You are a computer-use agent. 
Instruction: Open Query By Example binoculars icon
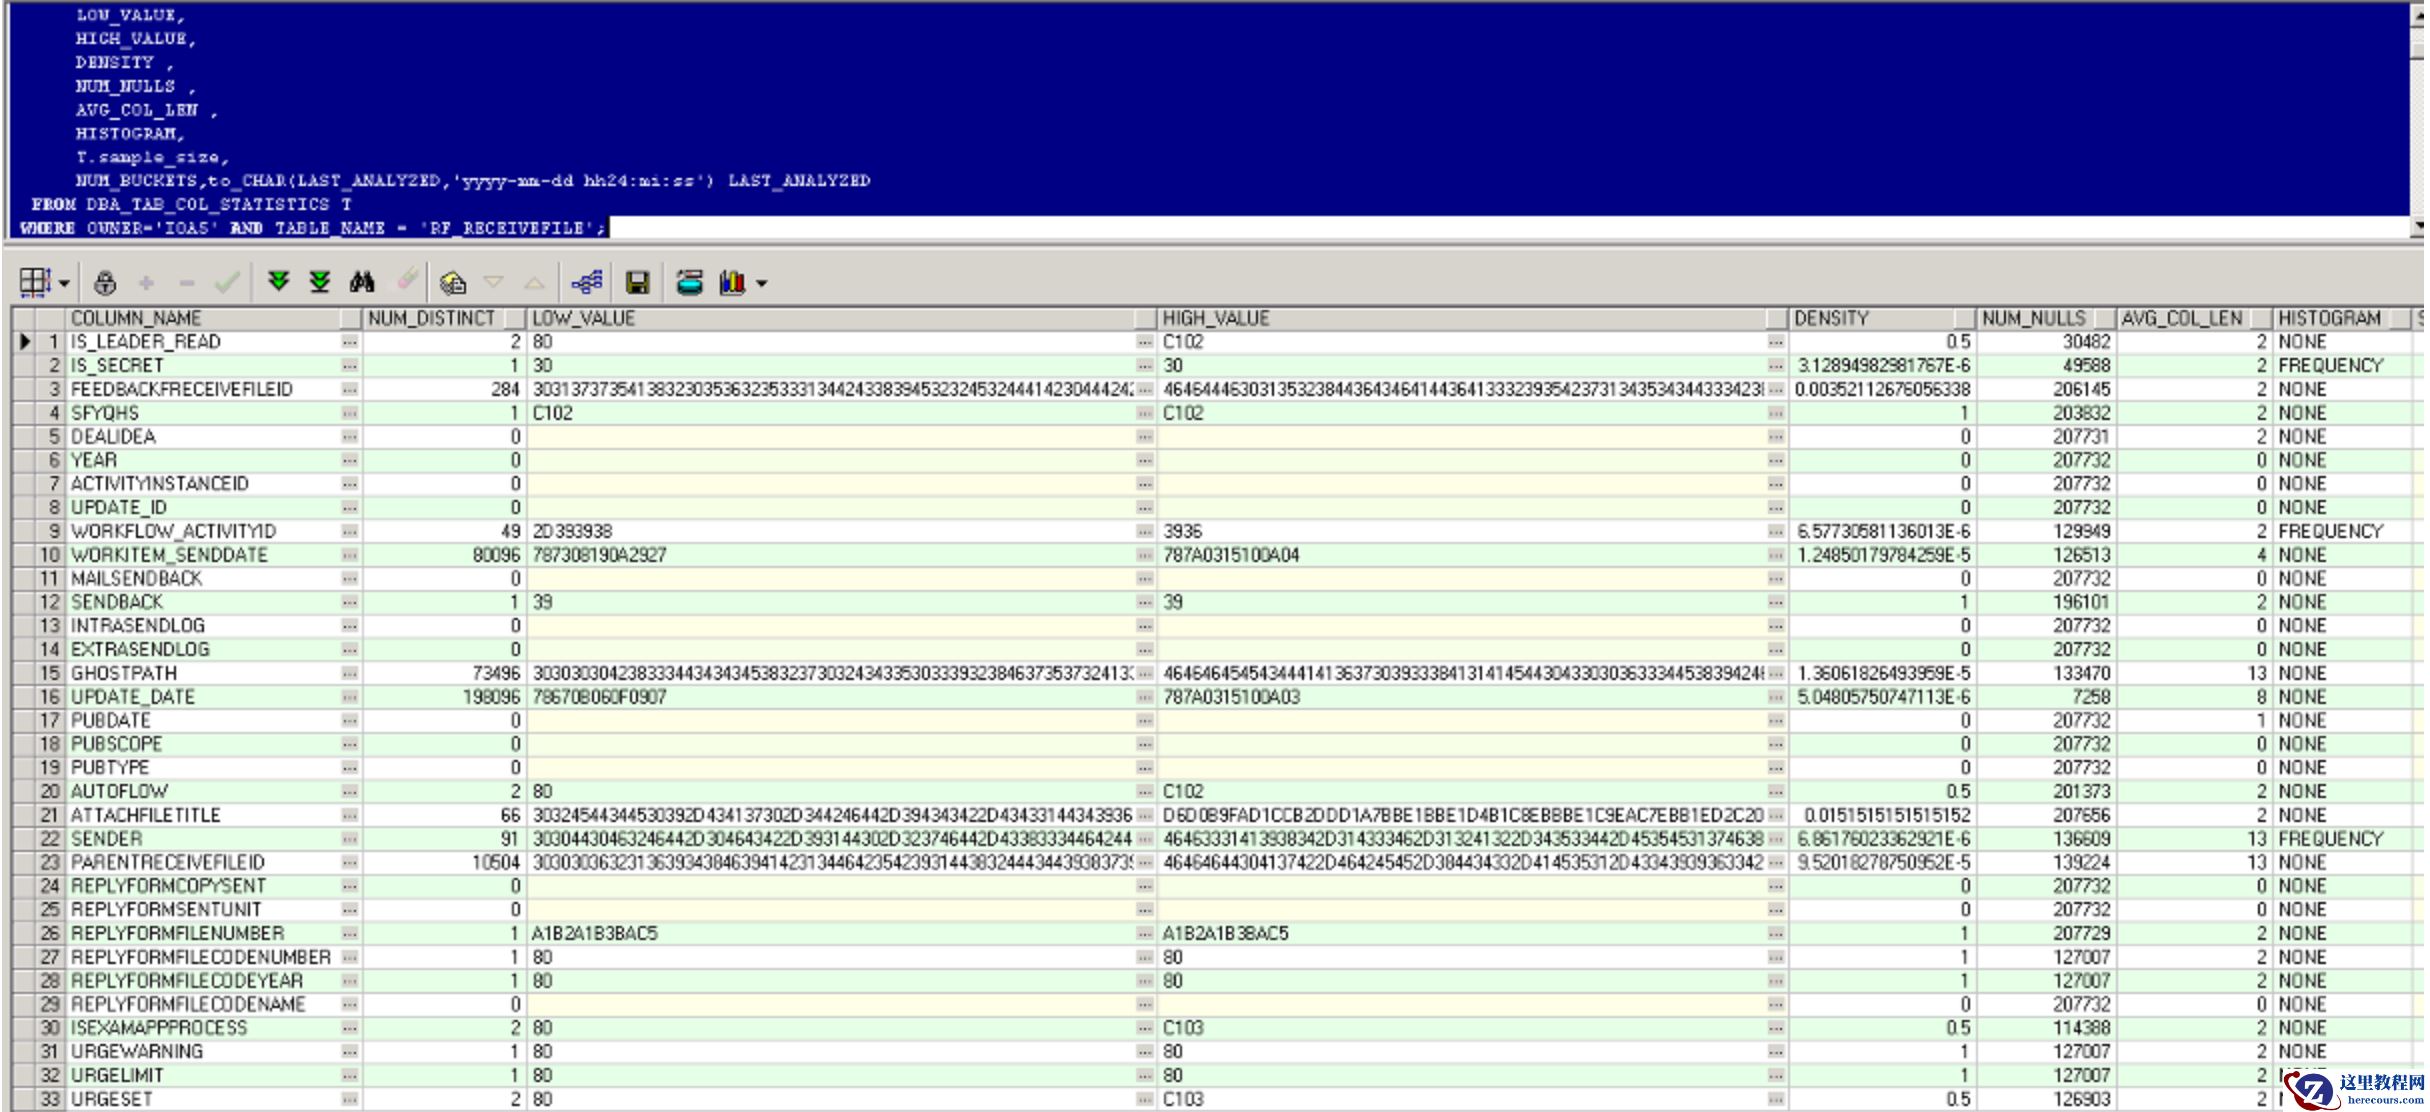click(362, 282)
